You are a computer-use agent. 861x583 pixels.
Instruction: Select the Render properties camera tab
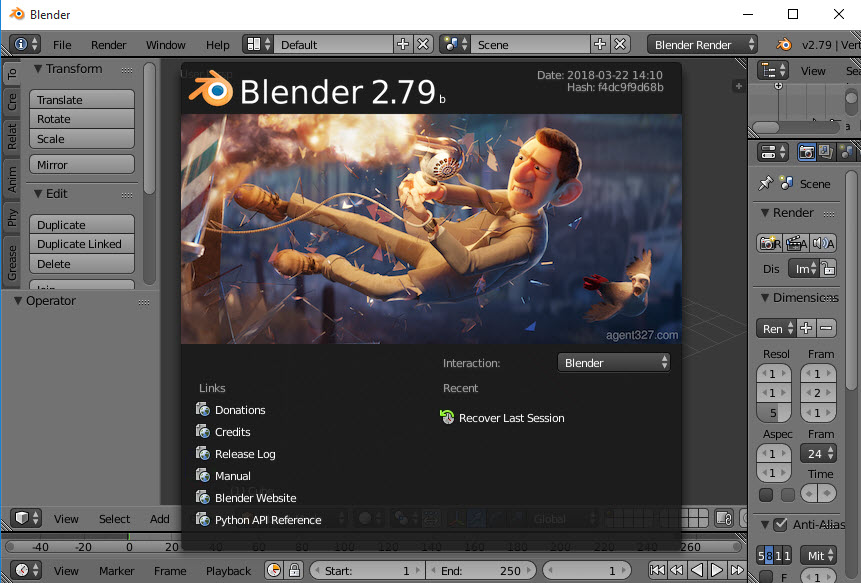coord(806,152)
